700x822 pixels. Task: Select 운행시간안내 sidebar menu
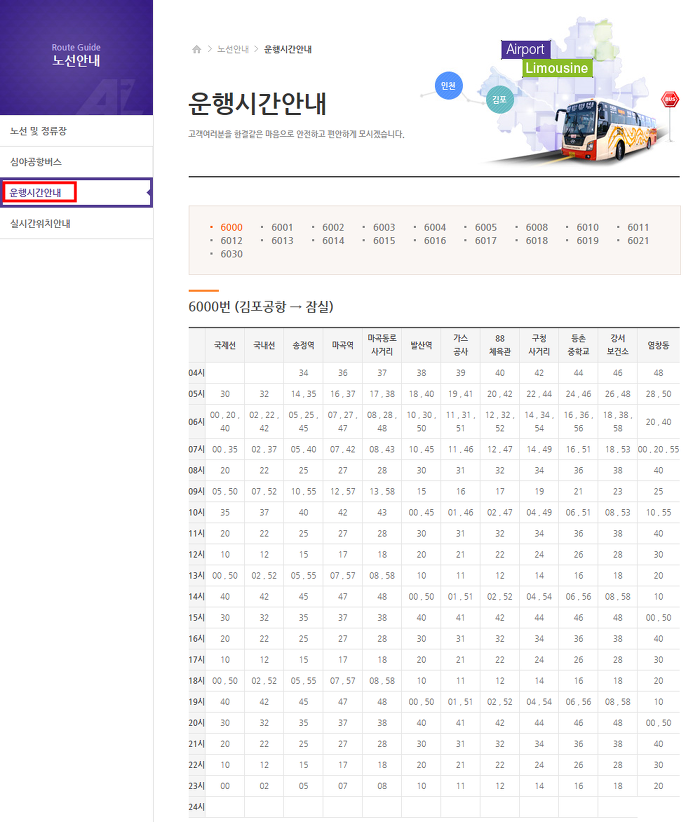coord(76,192)
